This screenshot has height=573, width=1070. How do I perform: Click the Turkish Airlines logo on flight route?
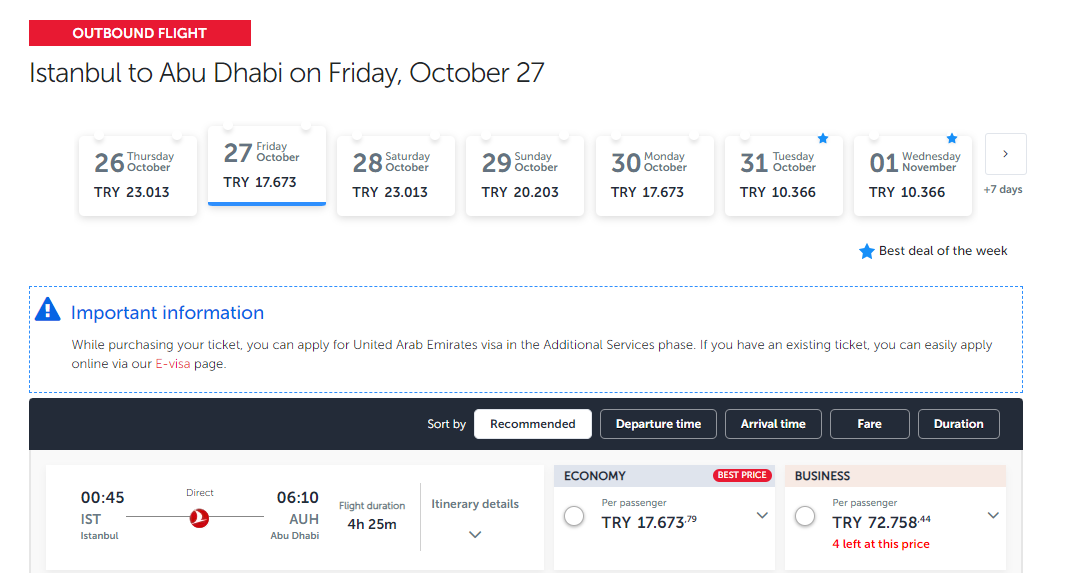click(199, 517)
